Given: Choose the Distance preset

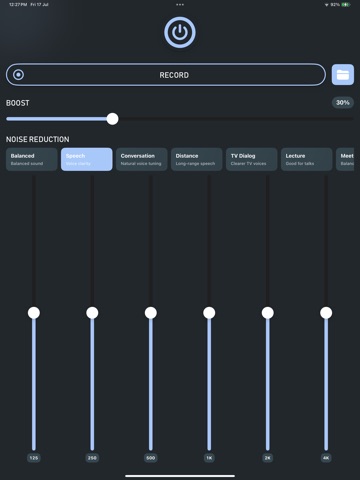Looking at the screenshot, I should (197, 159).
